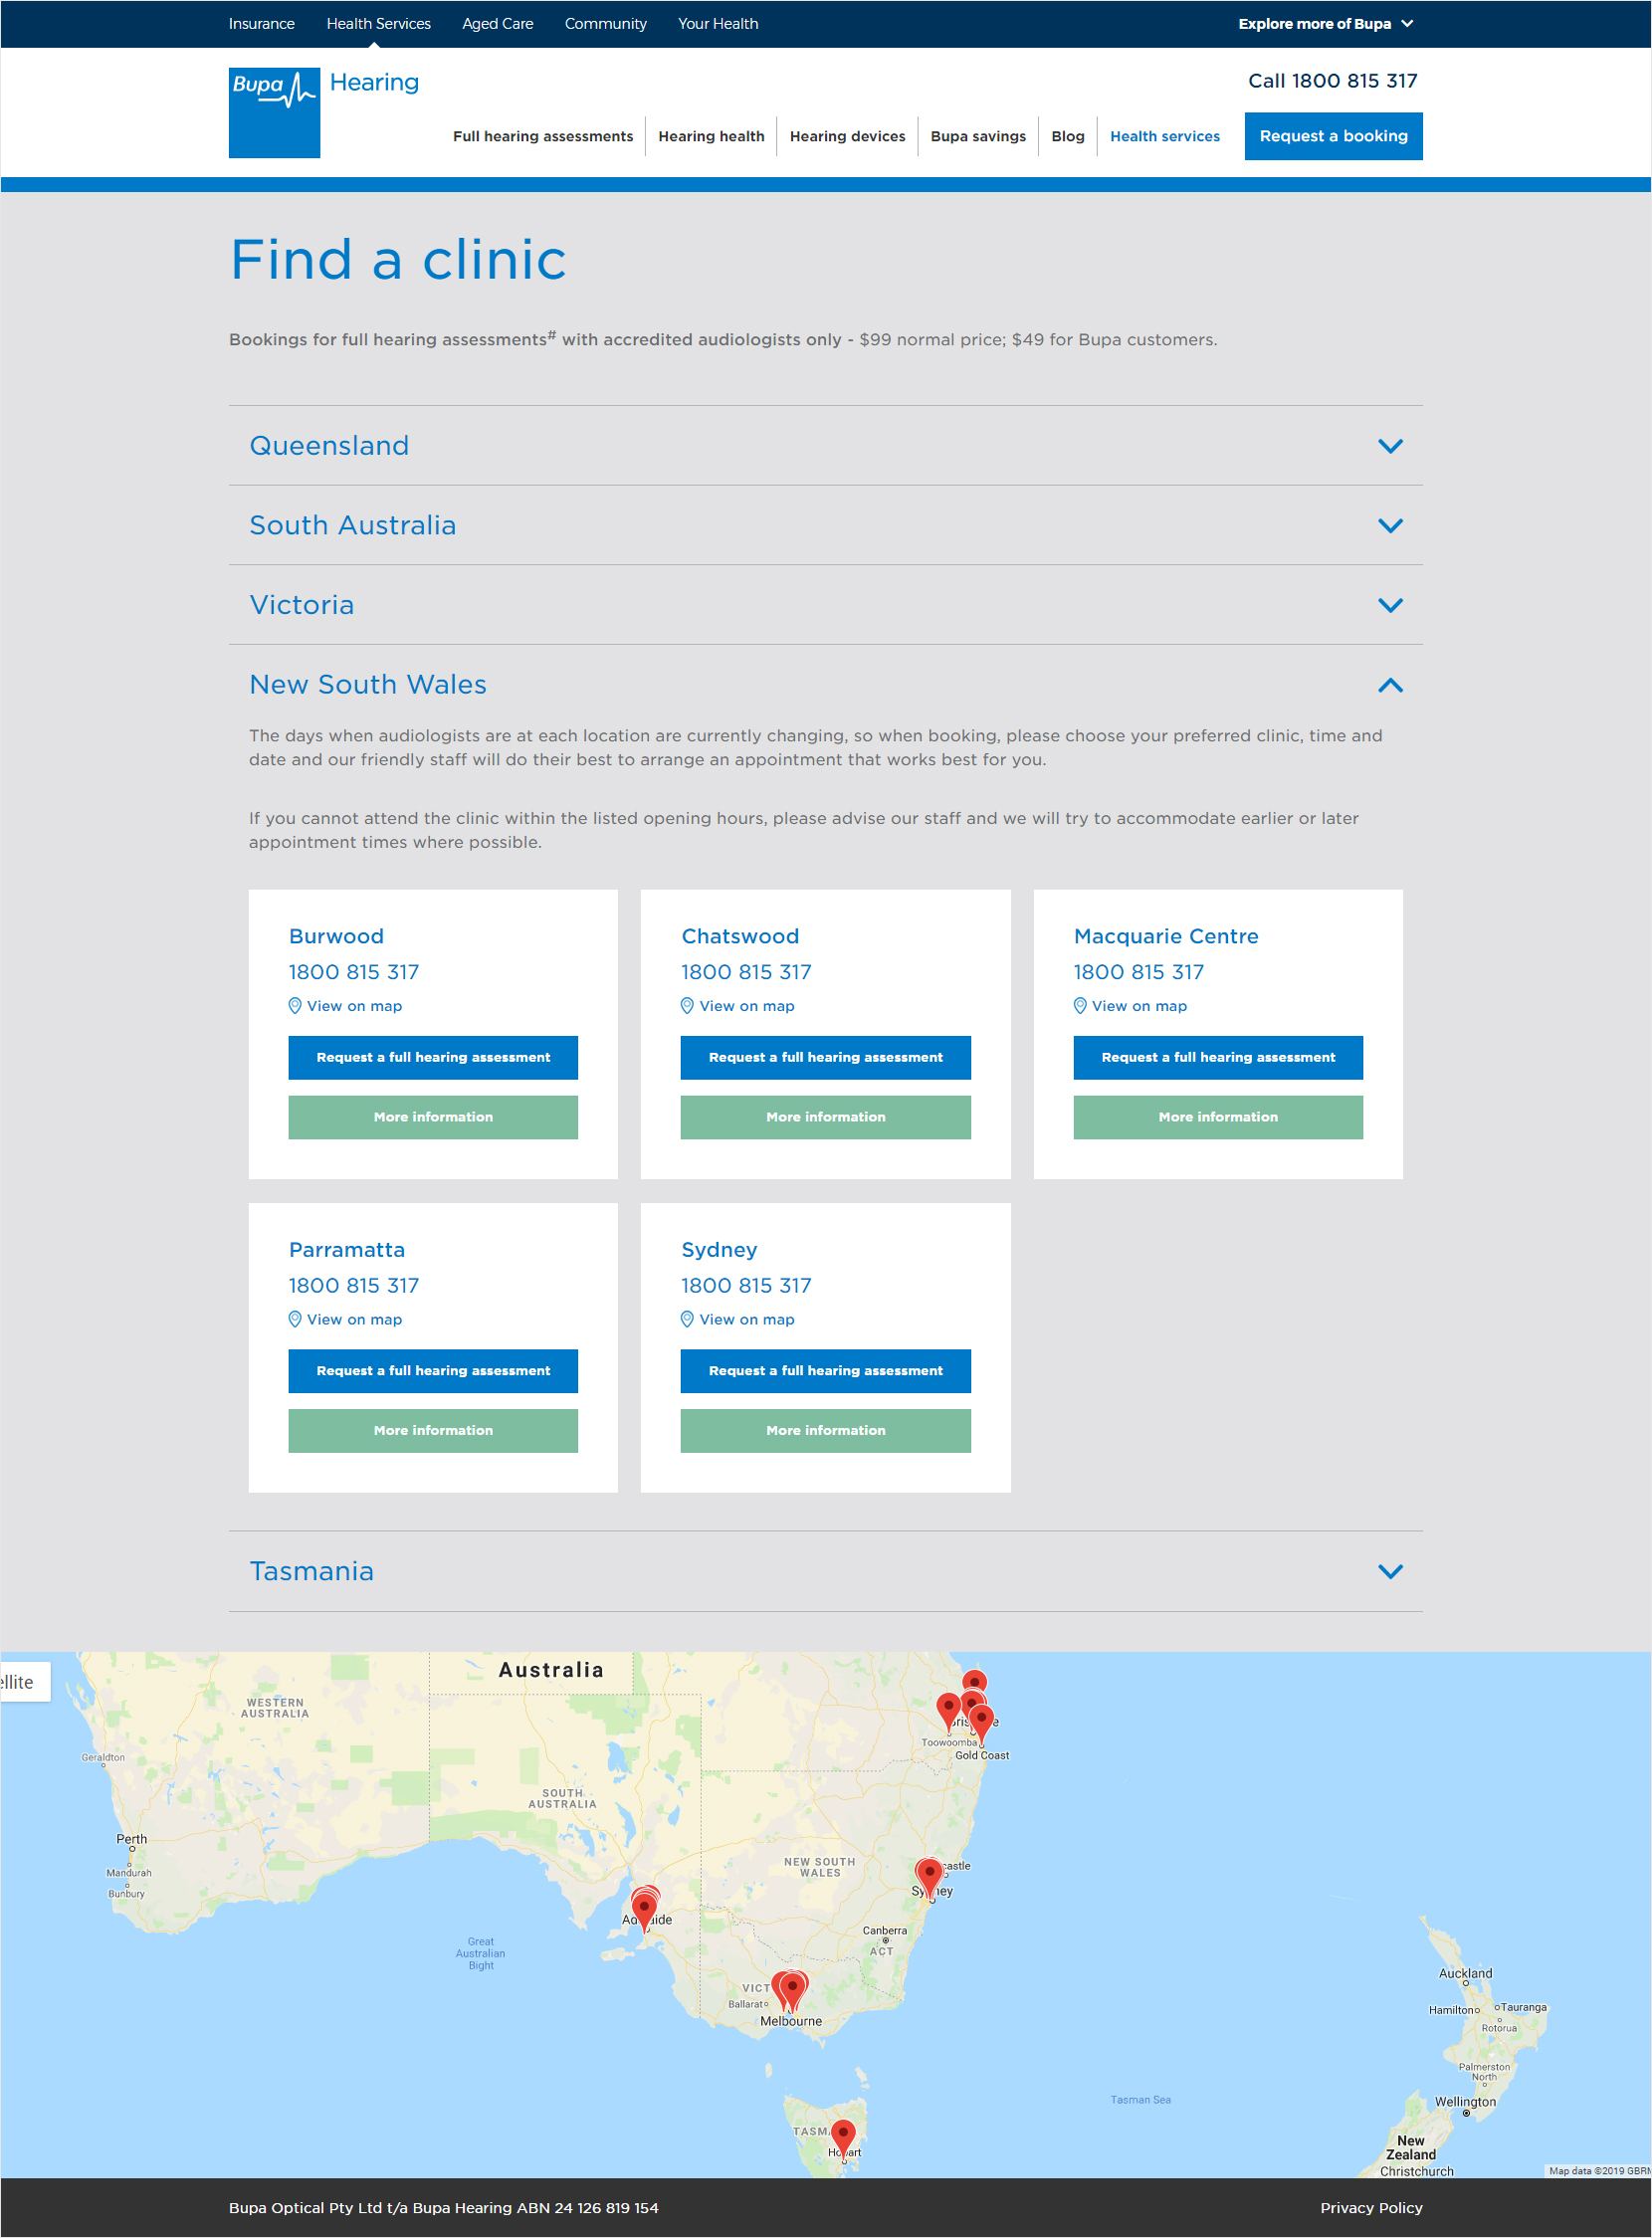Click More information for Macquarie Centre
The width and height of the screenshot is (1652, 2238).
(1218, 1117)
